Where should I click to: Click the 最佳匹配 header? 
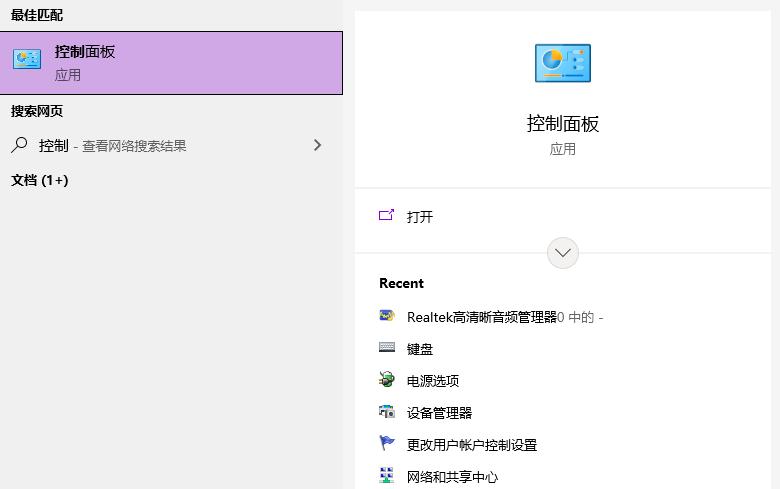pos(37,15)
